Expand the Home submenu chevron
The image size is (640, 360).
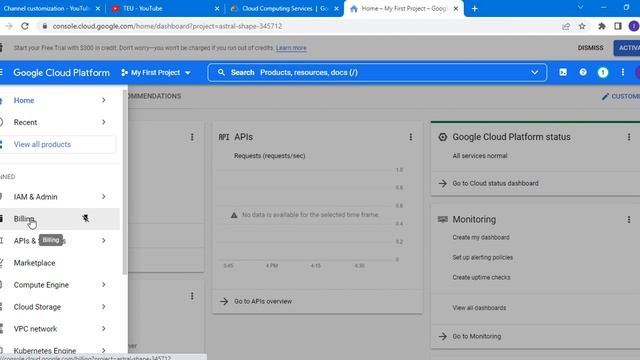pos(104,100)
